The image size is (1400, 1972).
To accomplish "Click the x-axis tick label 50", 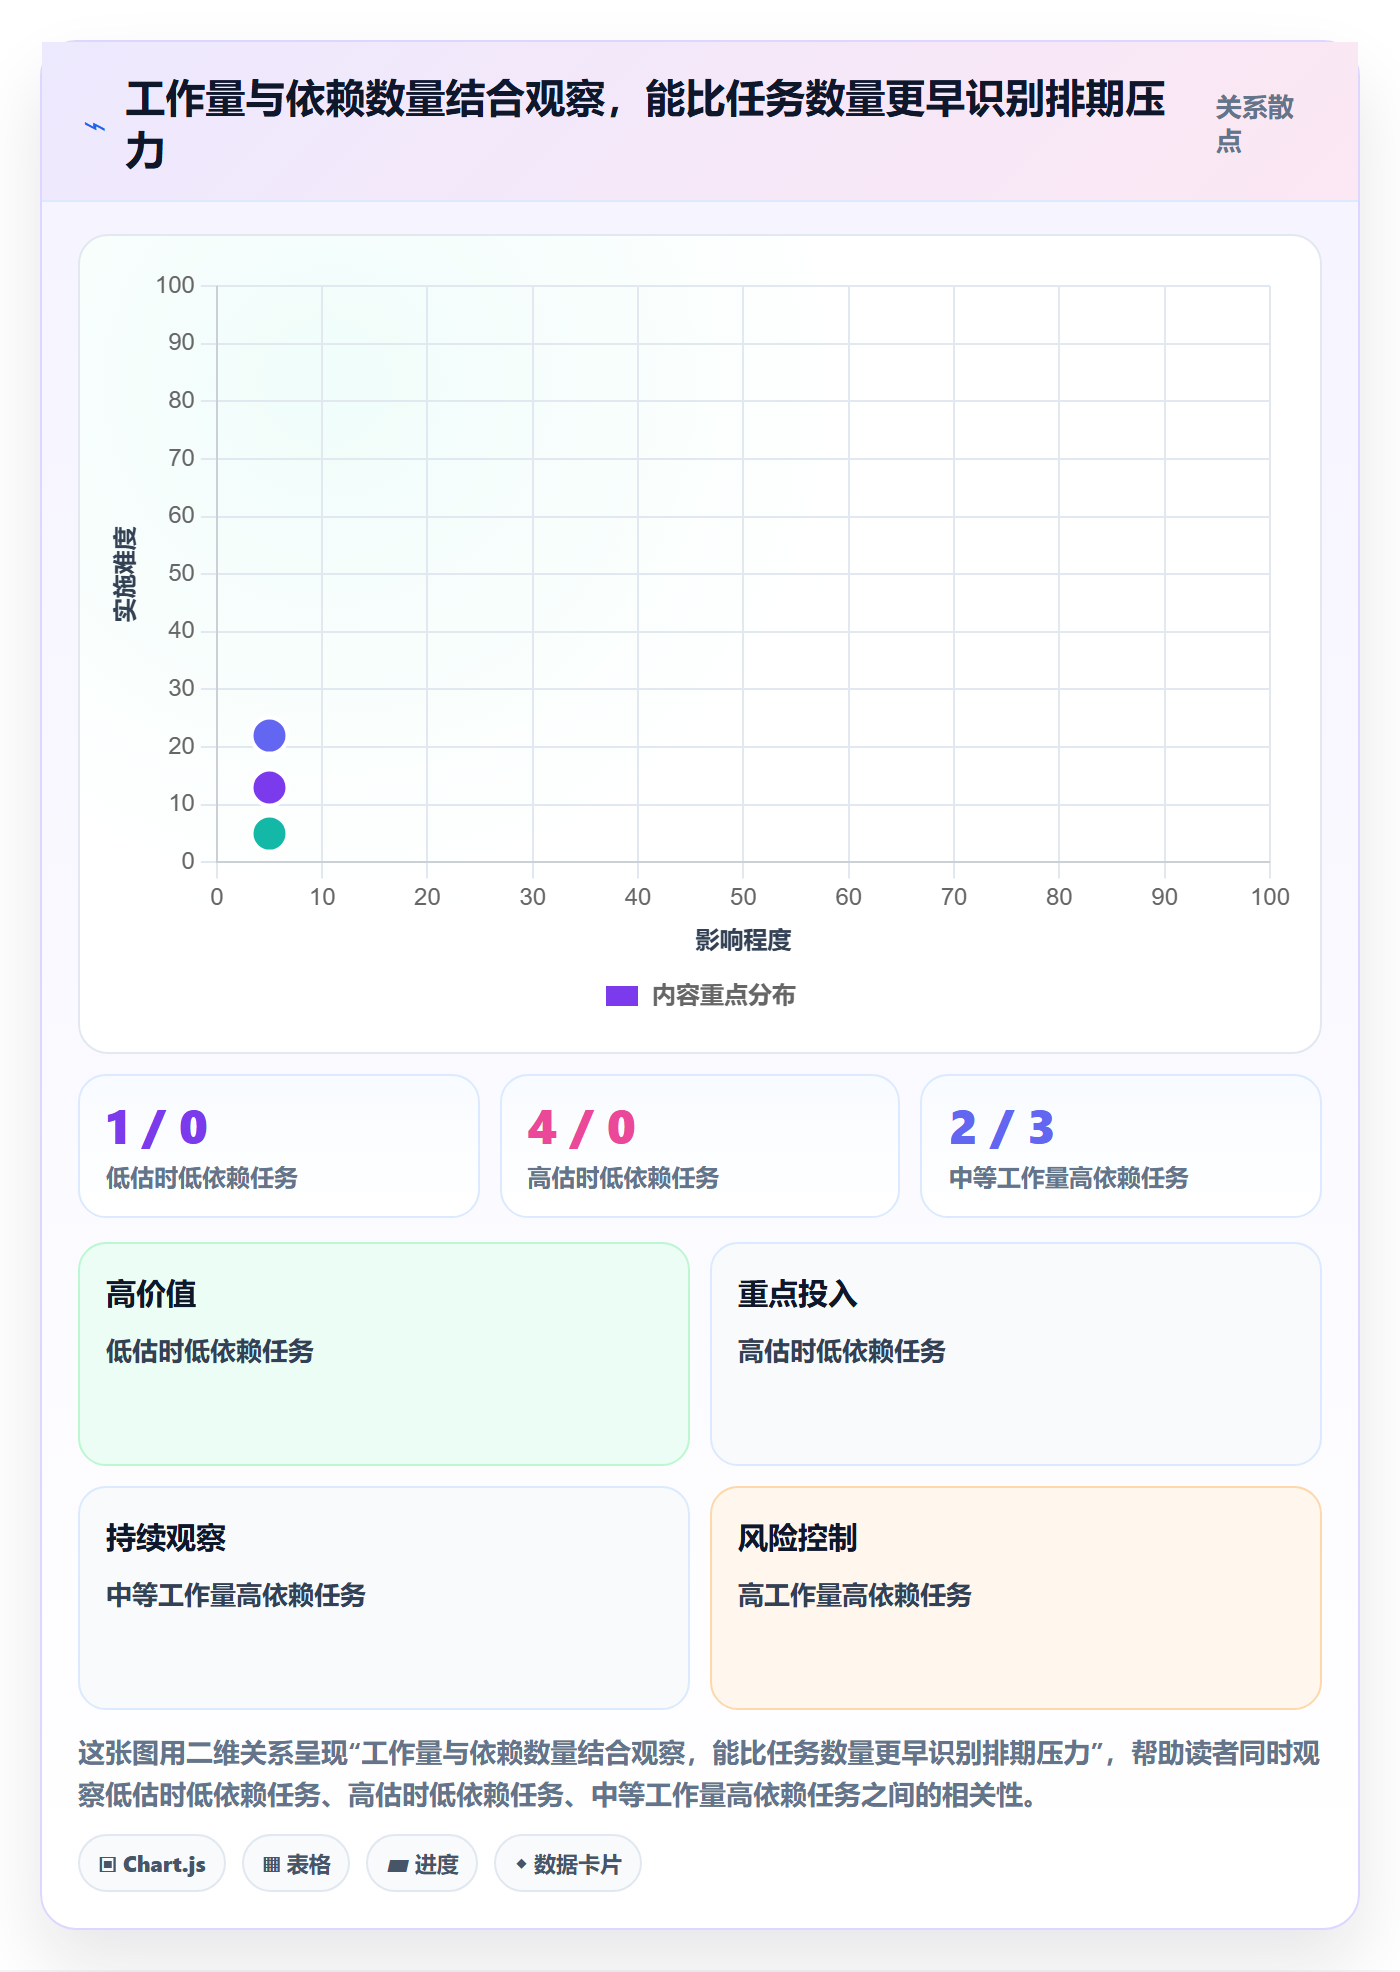I will point(743,897).
